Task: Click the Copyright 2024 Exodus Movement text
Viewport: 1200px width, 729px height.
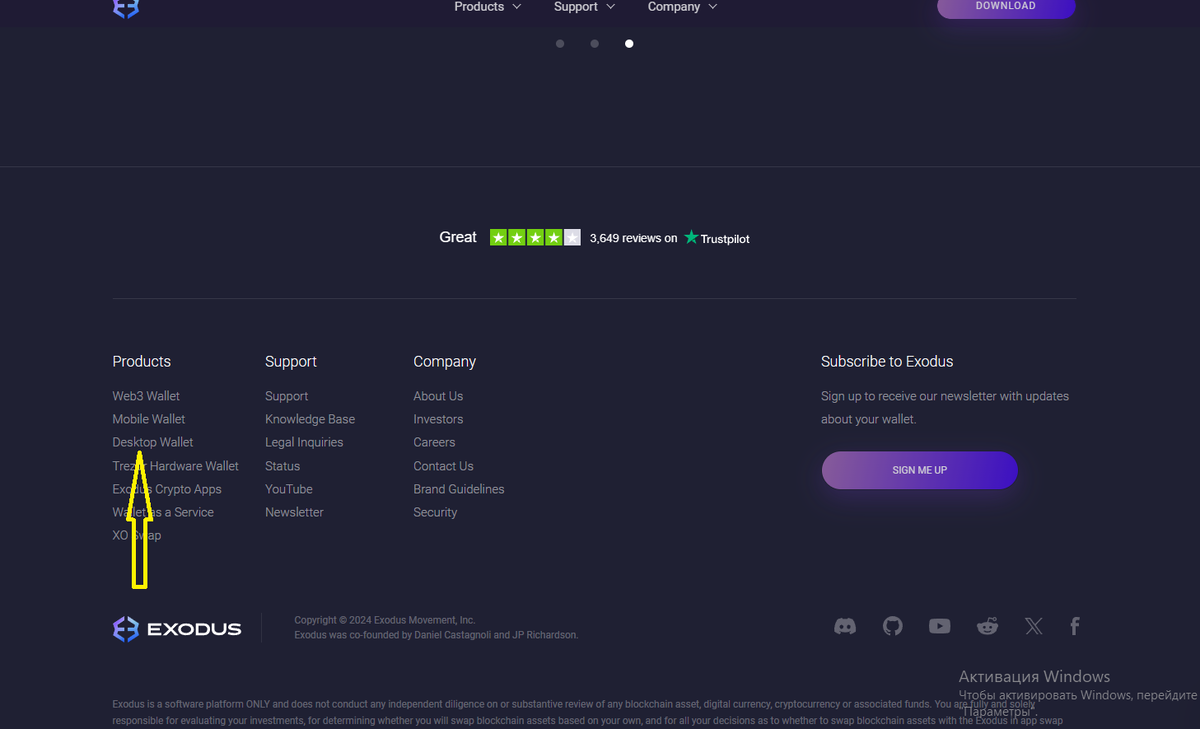Action: tap(385, 620)
